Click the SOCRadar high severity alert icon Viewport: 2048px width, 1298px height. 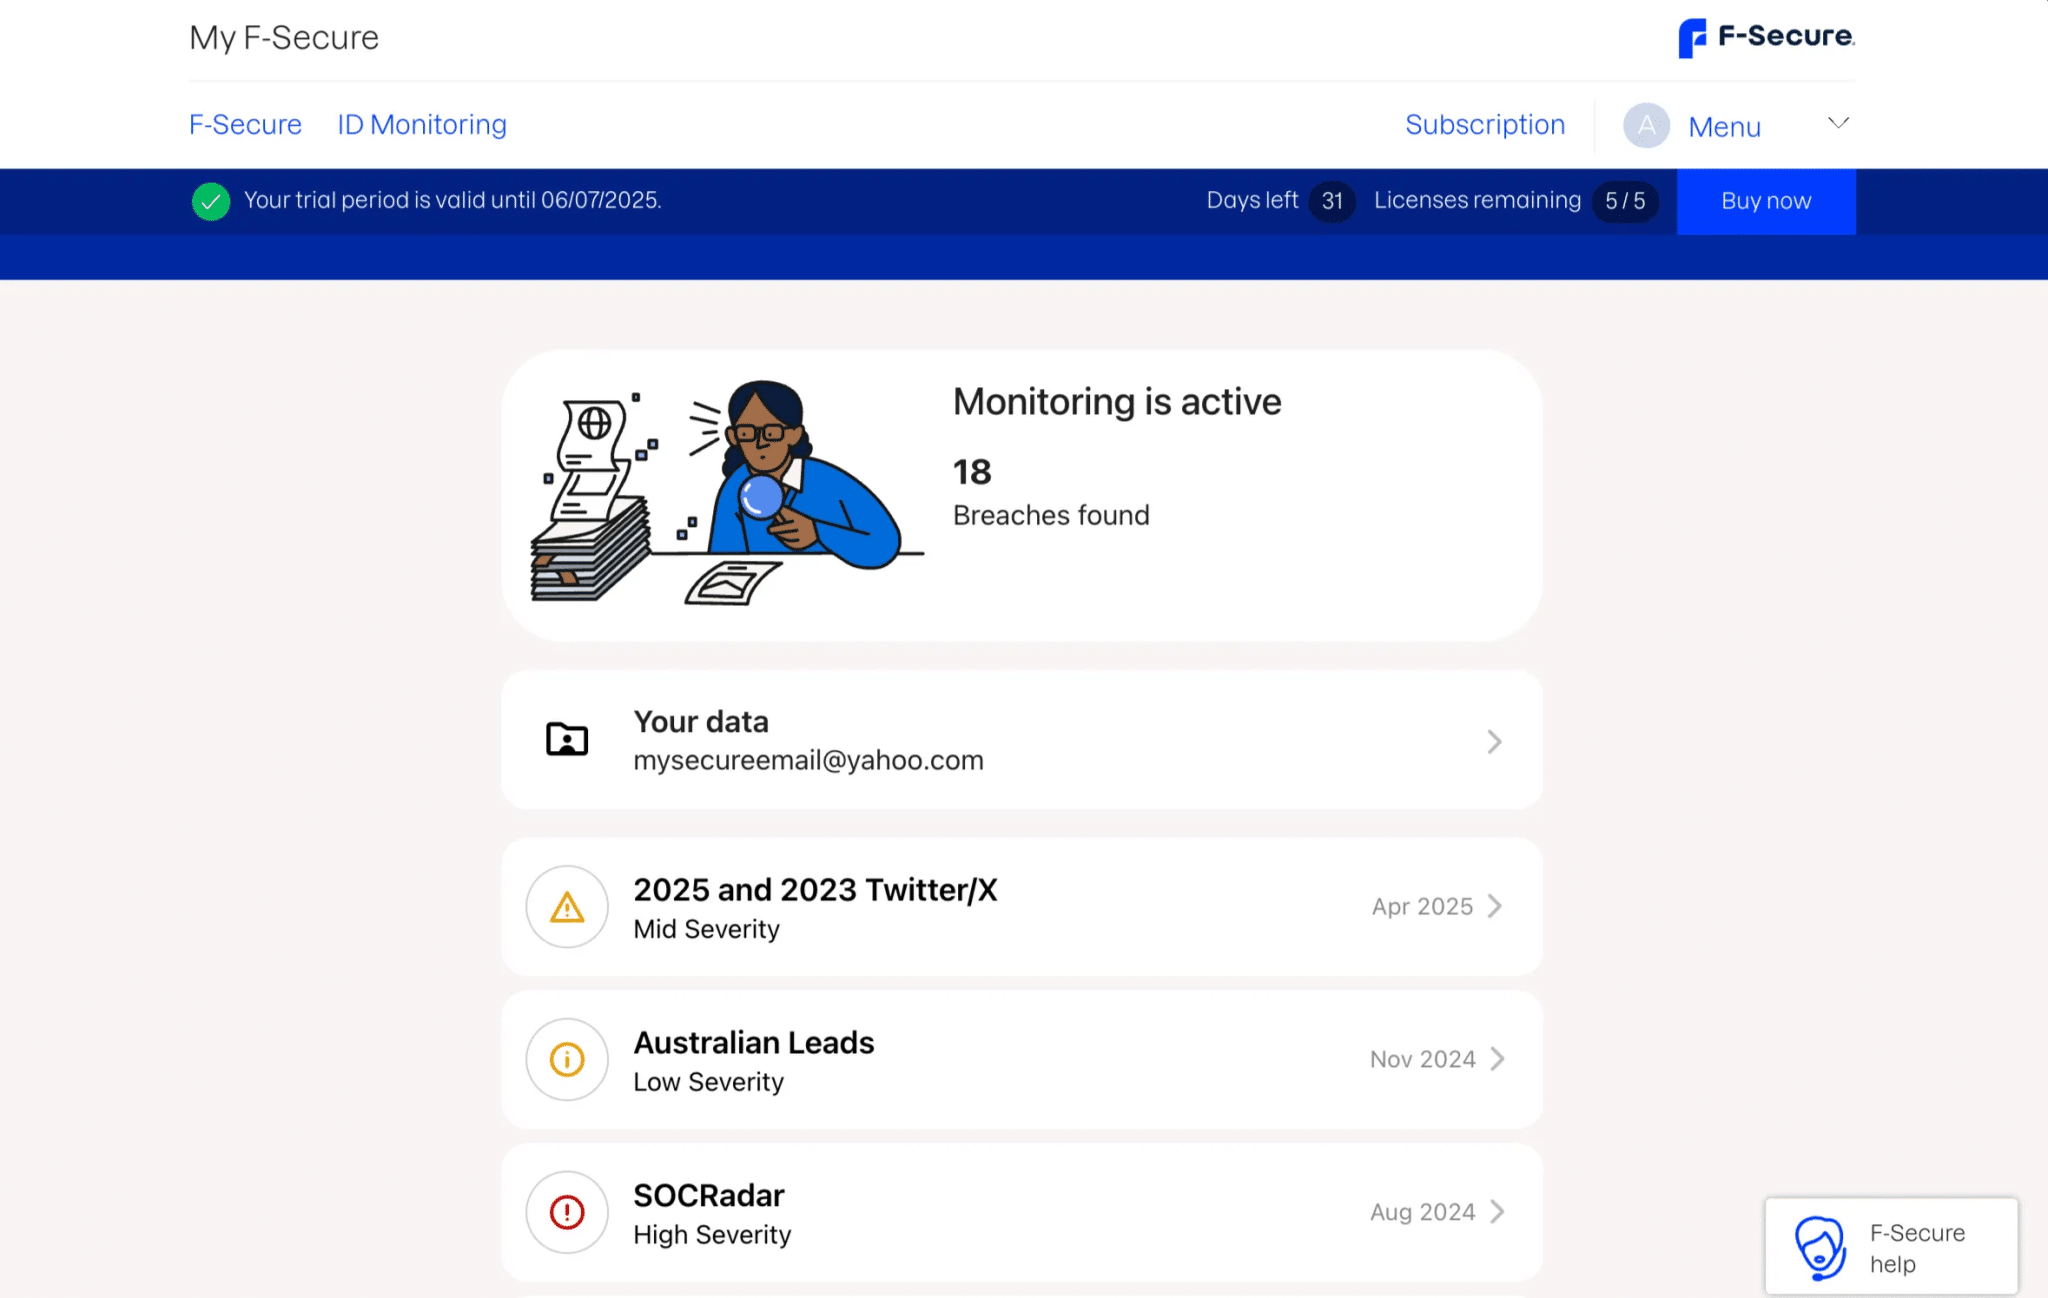567,1213
